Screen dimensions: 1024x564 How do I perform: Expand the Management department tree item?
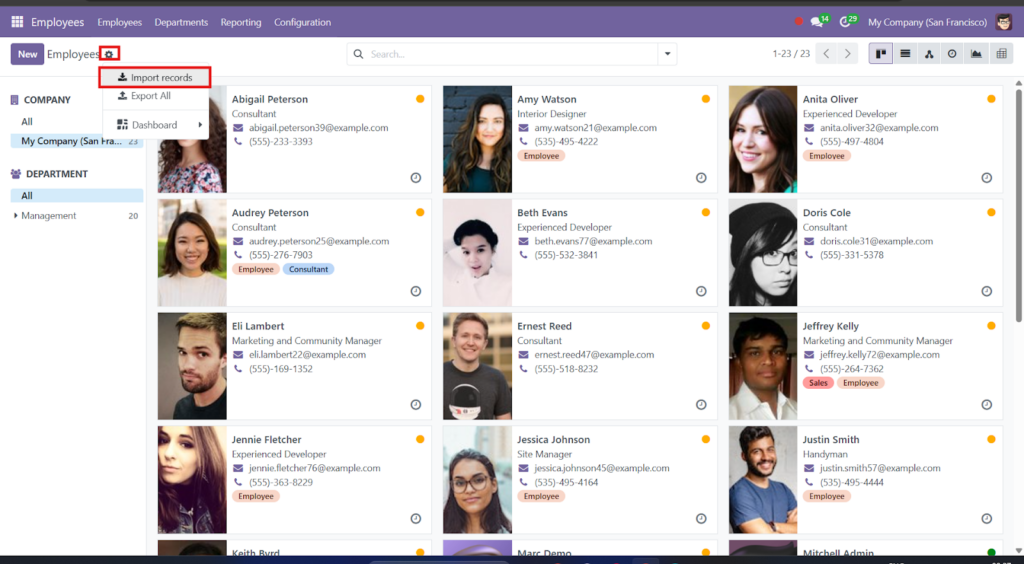[16, 215]
